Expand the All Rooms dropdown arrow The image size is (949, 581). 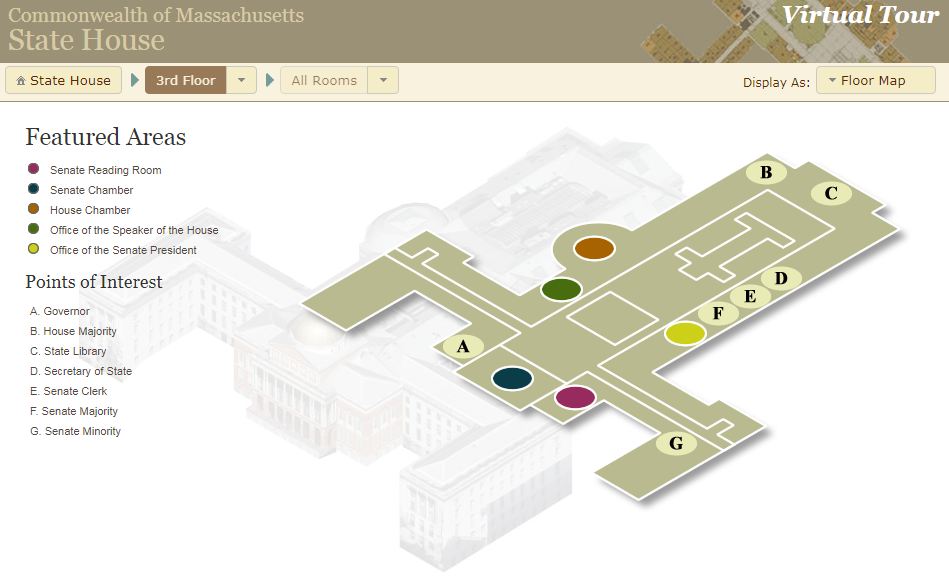point(383,80)
